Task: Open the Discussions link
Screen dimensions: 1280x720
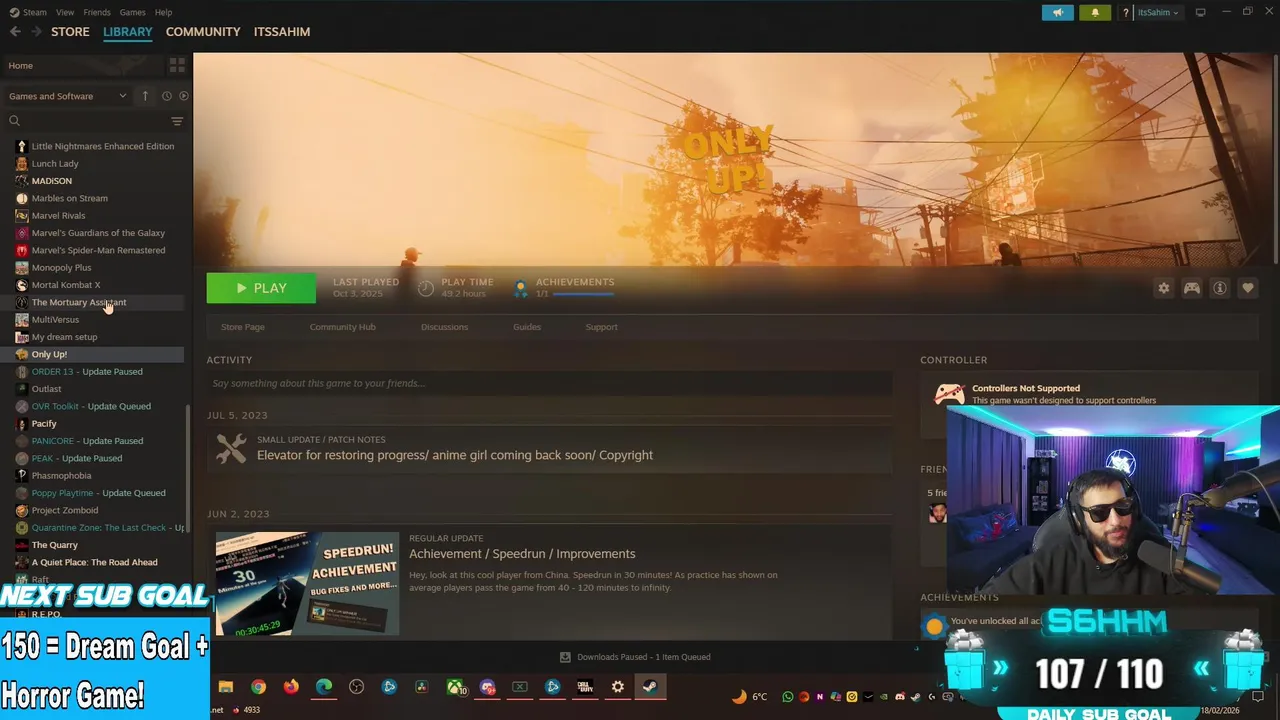Action: pos(444,327)
